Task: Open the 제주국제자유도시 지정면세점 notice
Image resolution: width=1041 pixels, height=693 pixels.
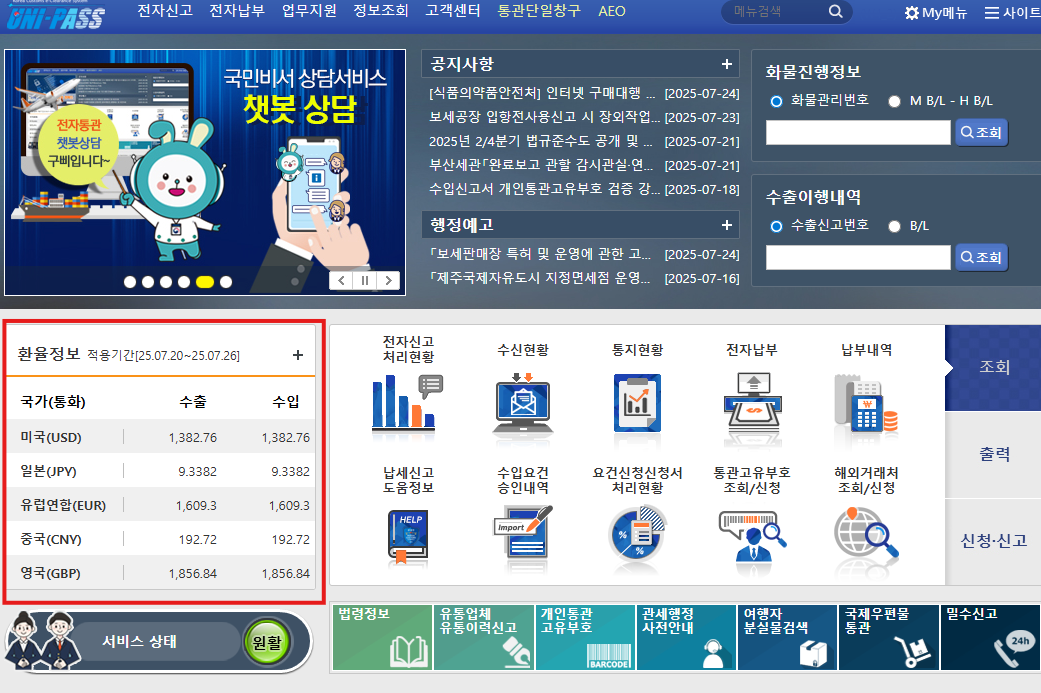Action: pos(540,278)
